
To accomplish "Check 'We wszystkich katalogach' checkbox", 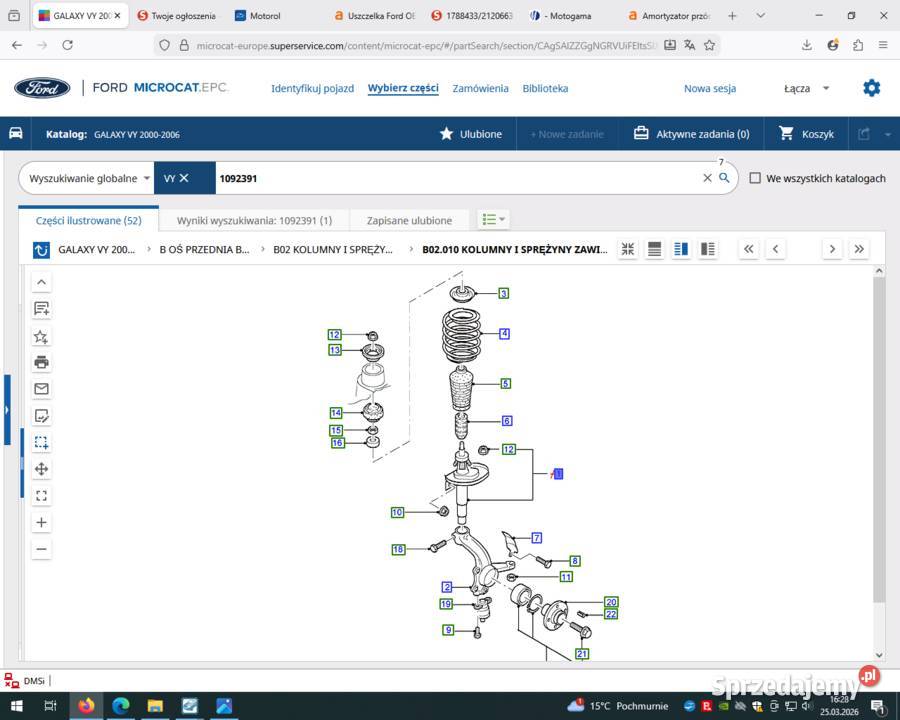I will point(756,178).
